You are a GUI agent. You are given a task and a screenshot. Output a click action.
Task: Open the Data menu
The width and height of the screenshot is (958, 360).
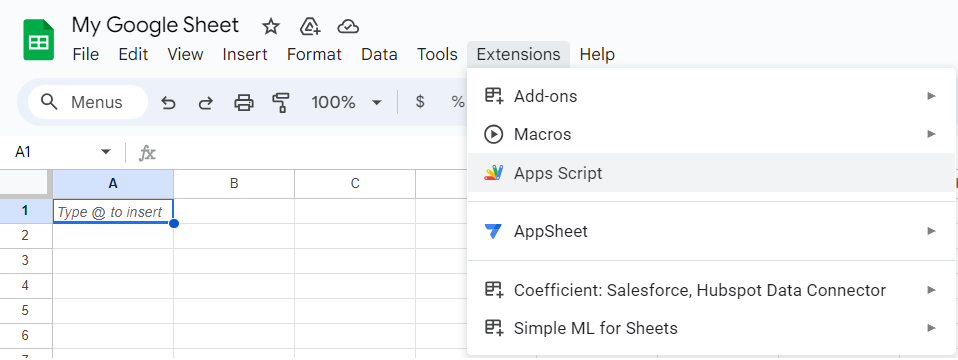point(379,54)
